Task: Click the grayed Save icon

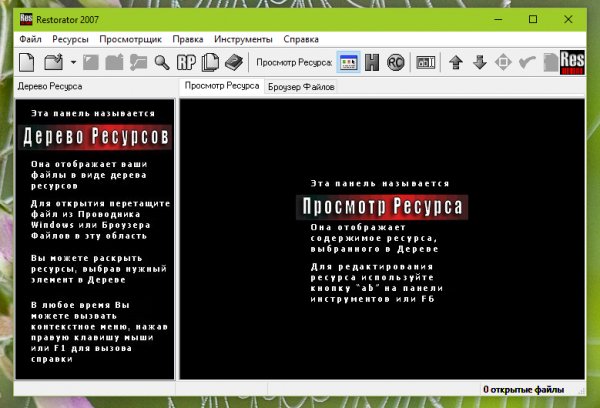Action: coord(91,62)
